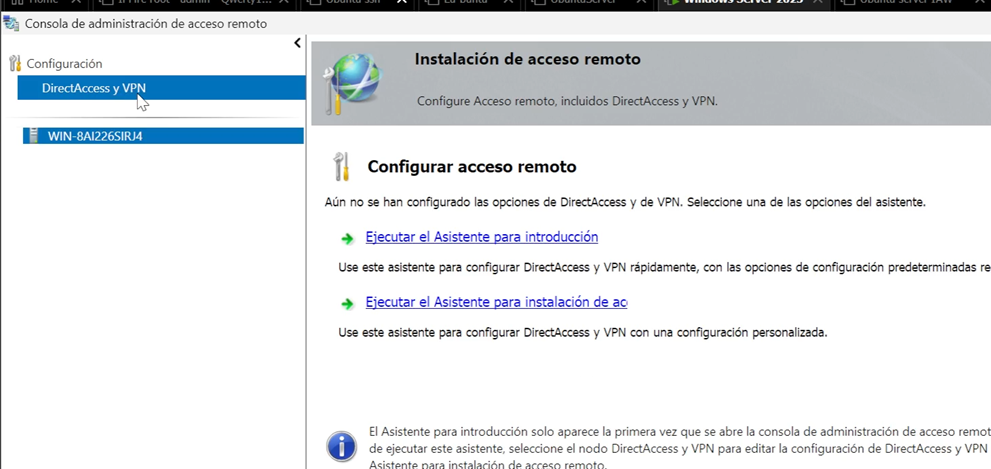Click the Instalación de acceso remoto banner title
The width and height of the screenshot is (991, 469).
(527, 60)
